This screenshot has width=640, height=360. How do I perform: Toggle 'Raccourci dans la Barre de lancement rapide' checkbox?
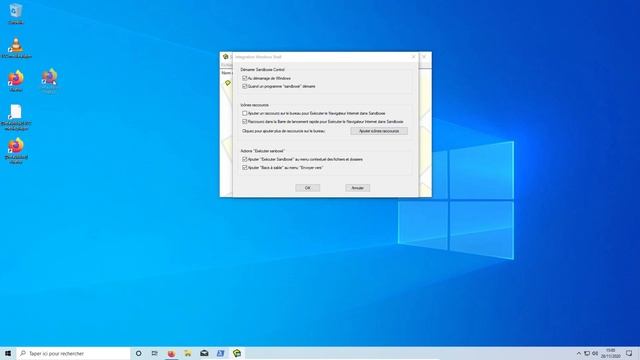click(x=244, y=122)
